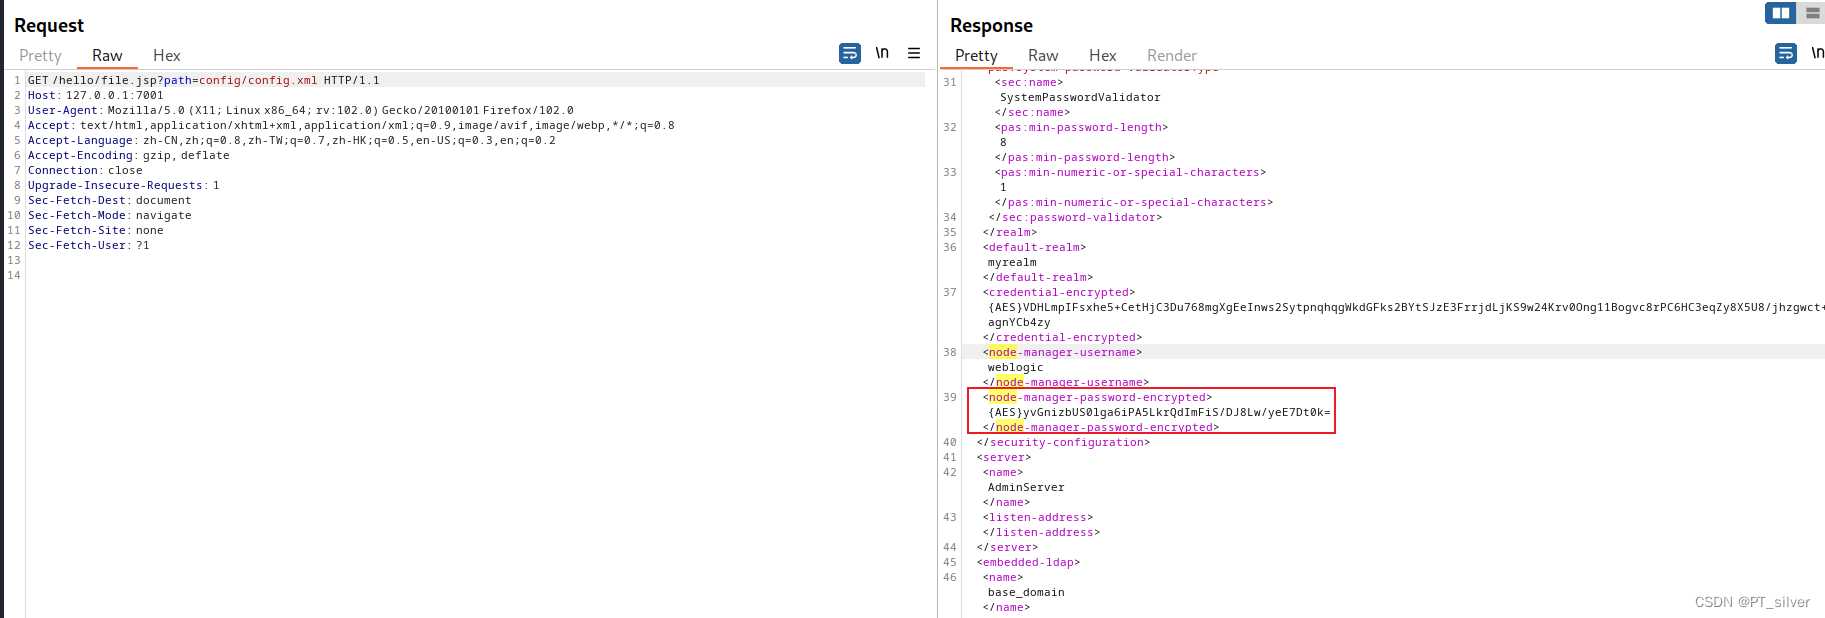The image size is (1825, 618).
Task: Click the opening listen-address tag
Action: 1037,517
